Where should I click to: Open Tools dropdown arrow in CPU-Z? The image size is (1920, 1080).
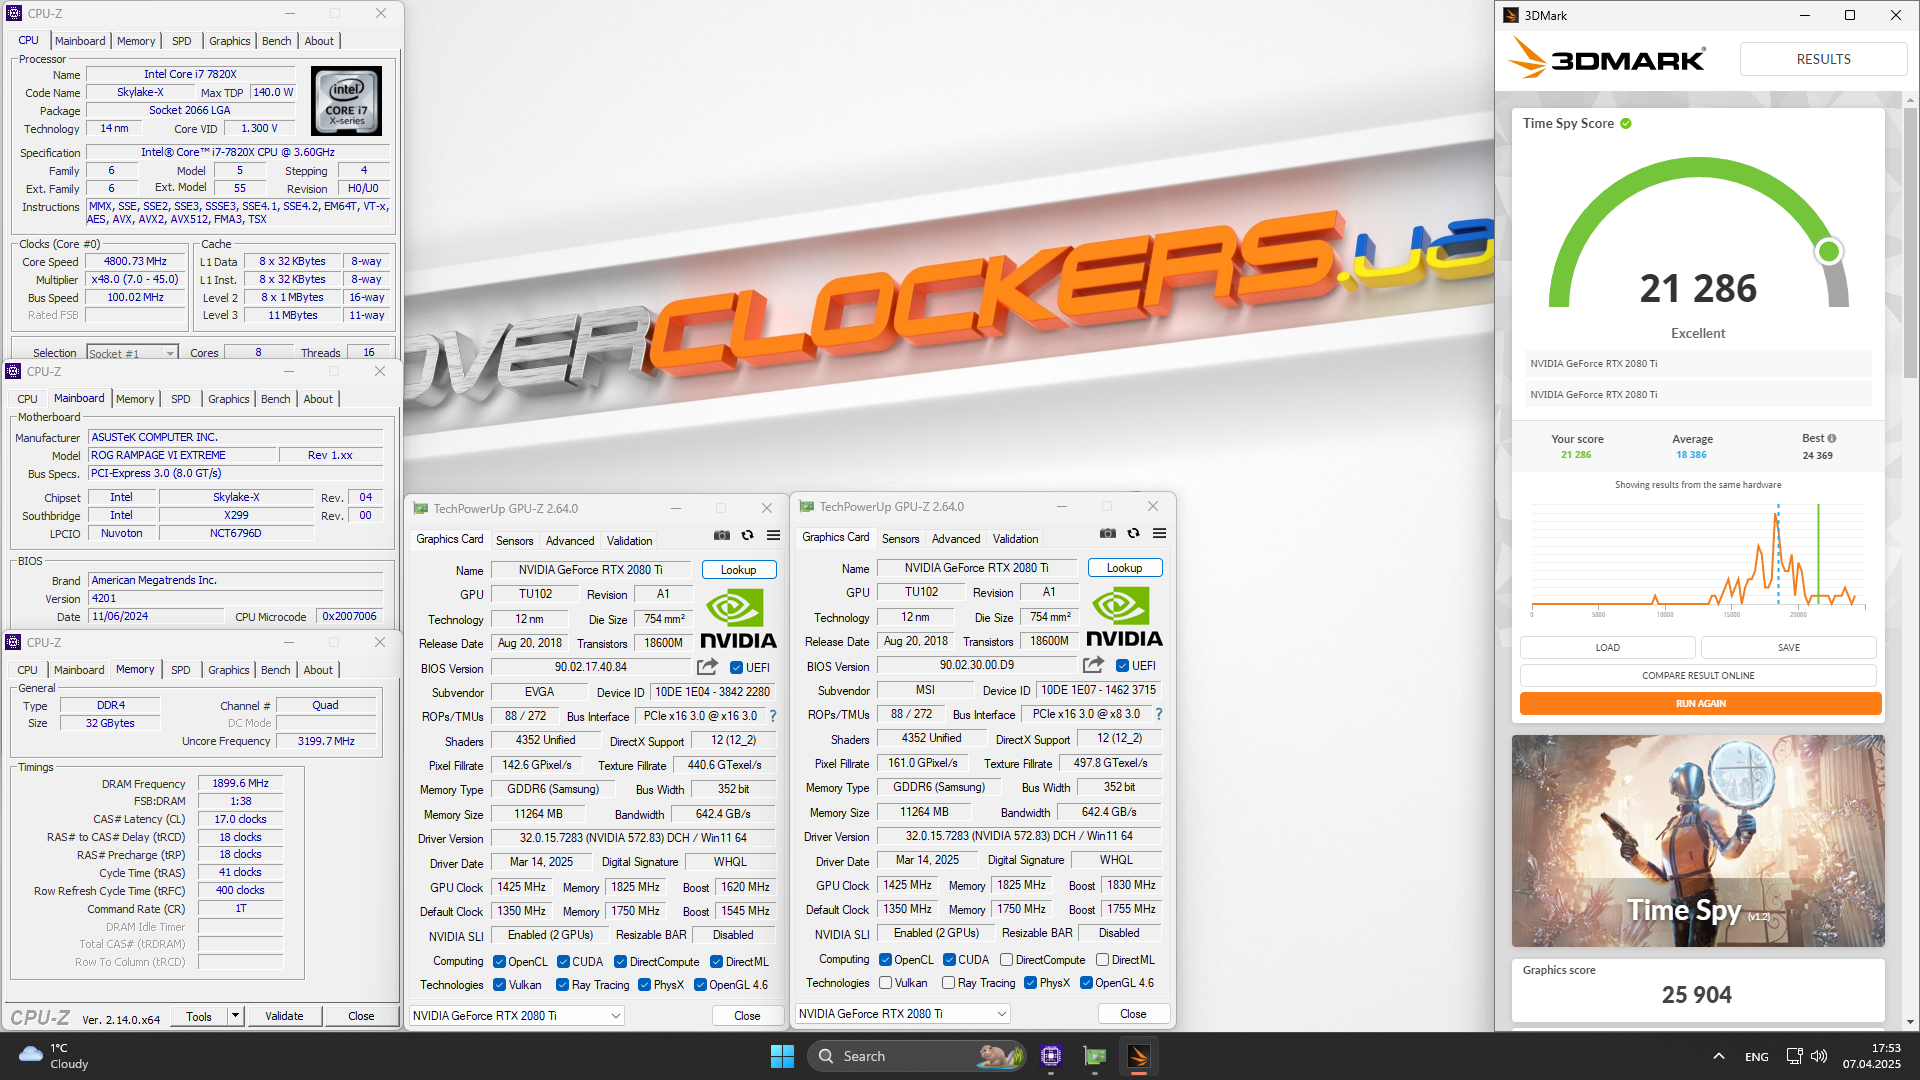coord(235,1016)
